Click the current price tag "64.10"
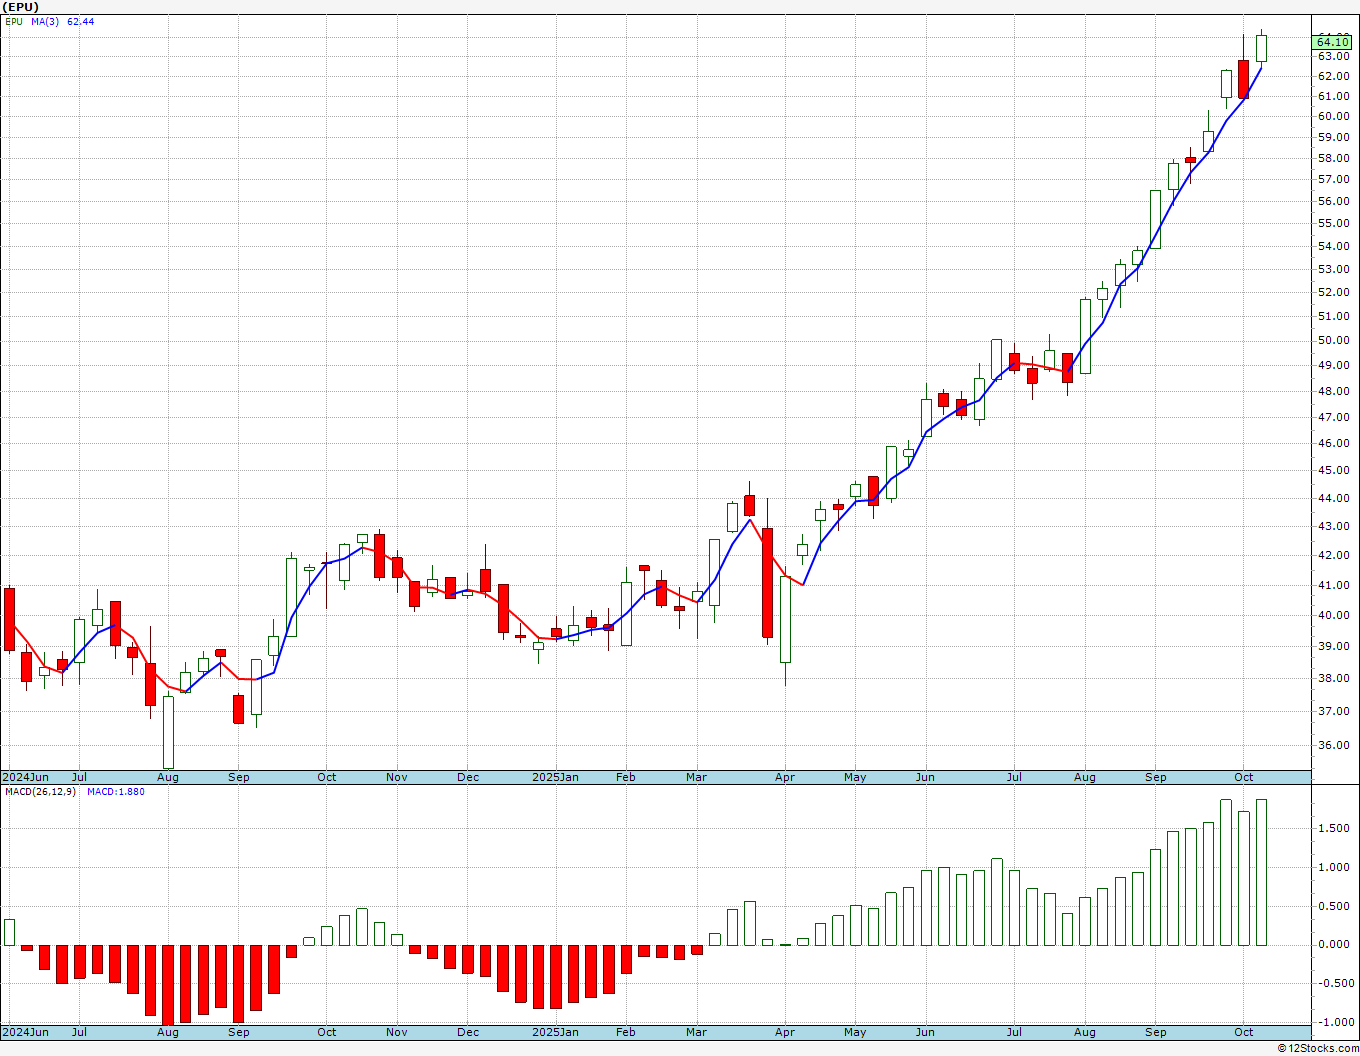The image size is (1360, 1056). (1332, 41)
